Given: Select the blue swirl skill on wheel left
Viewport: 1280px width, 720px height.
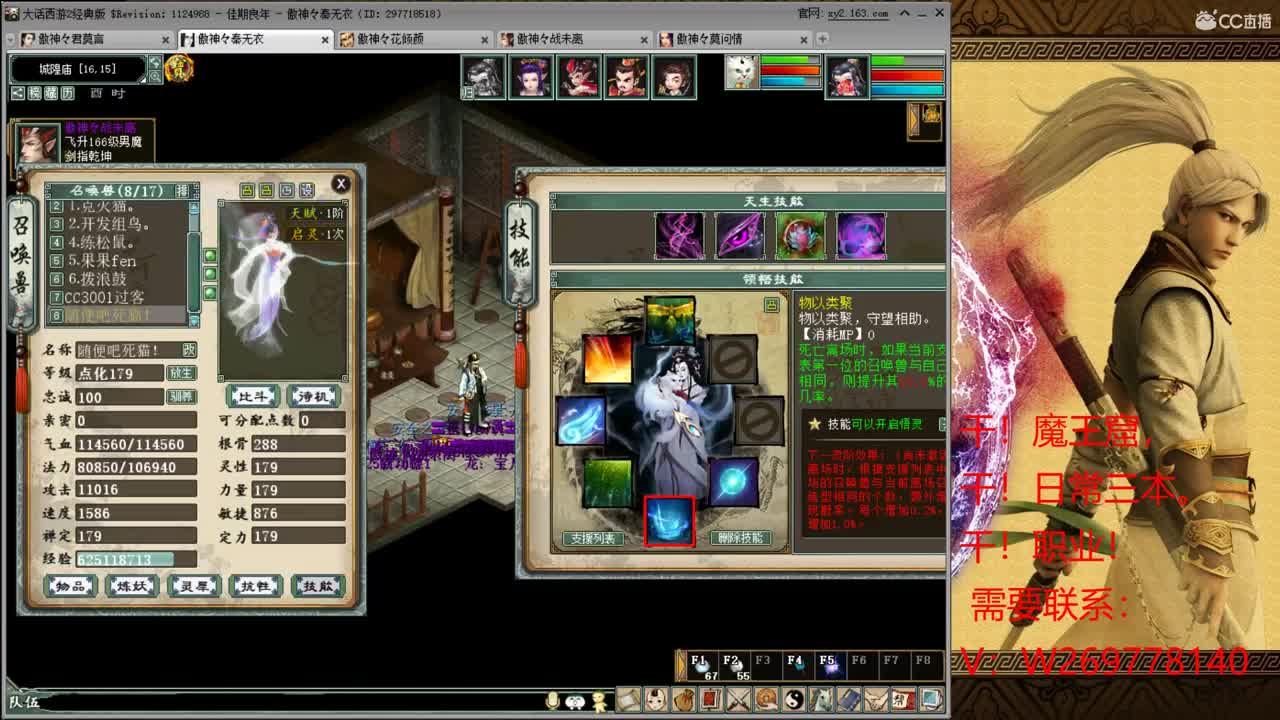Looking at the screenshot, I should point(581,420).
